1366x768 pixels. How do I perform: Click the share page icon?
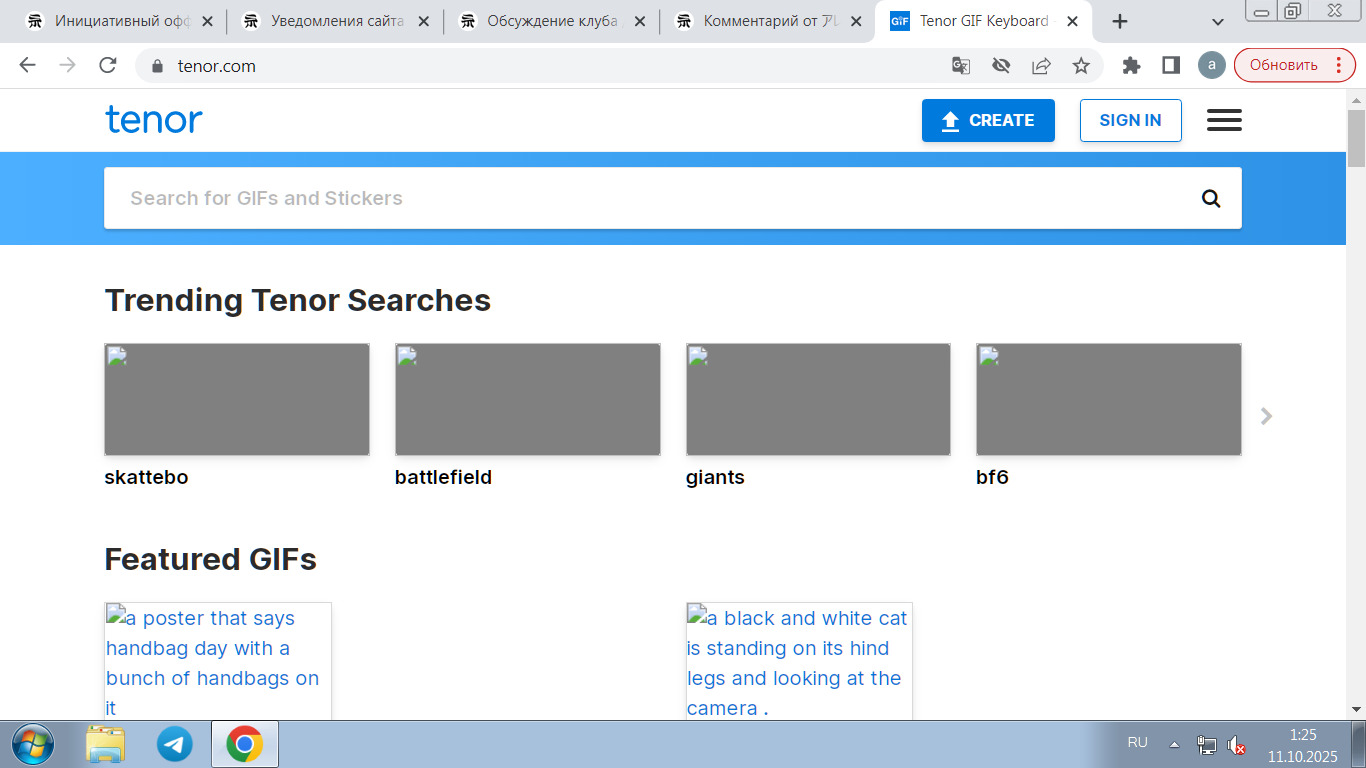[1041, 66]
